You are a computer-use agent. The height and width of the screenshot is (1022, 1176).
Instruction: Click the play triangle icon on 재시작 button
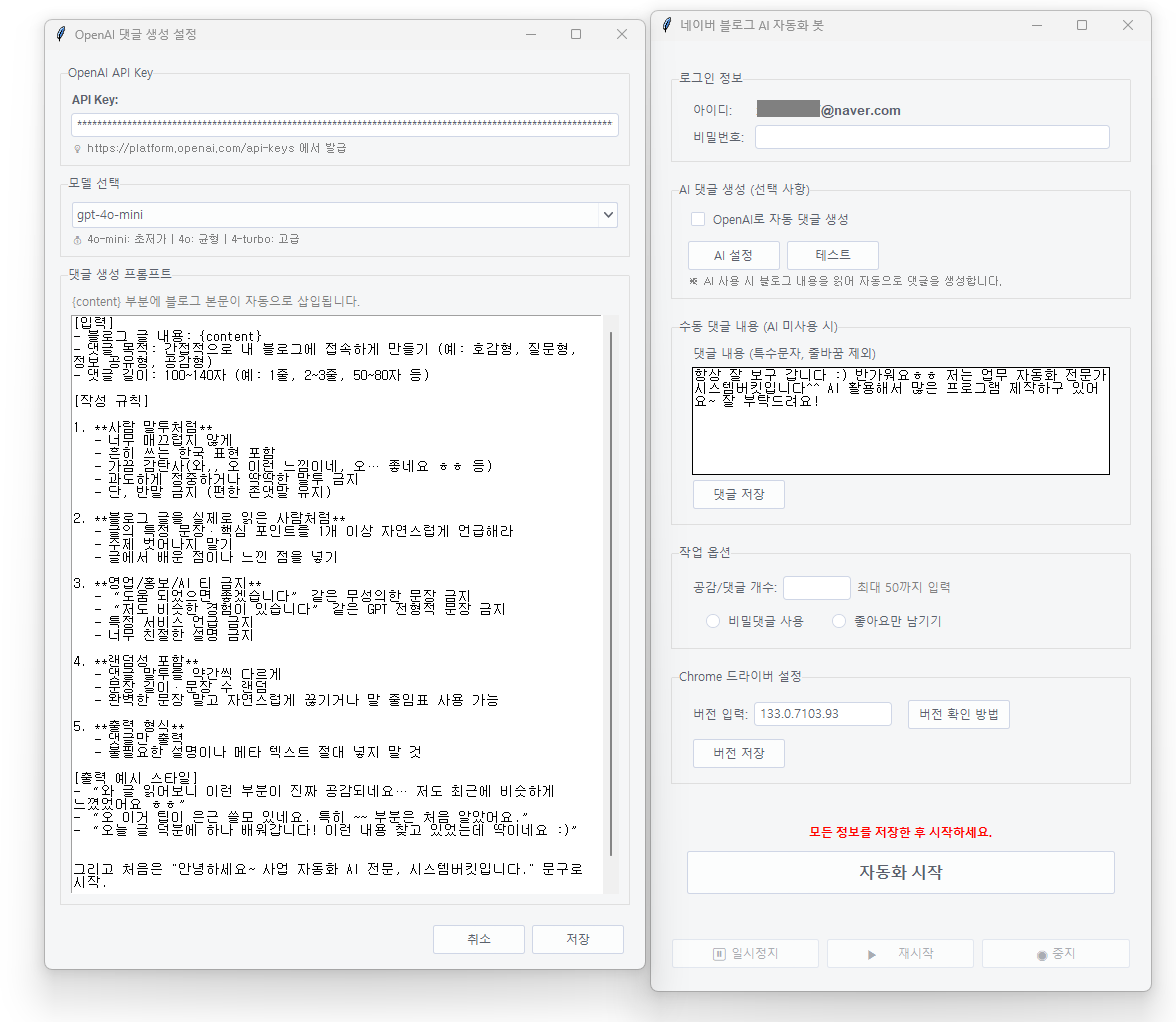coord(872,955)
